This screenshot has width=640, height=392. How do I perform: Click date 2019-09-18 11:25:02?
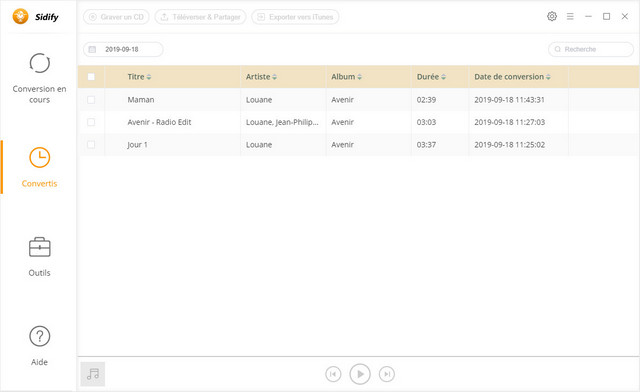point(509,145)
